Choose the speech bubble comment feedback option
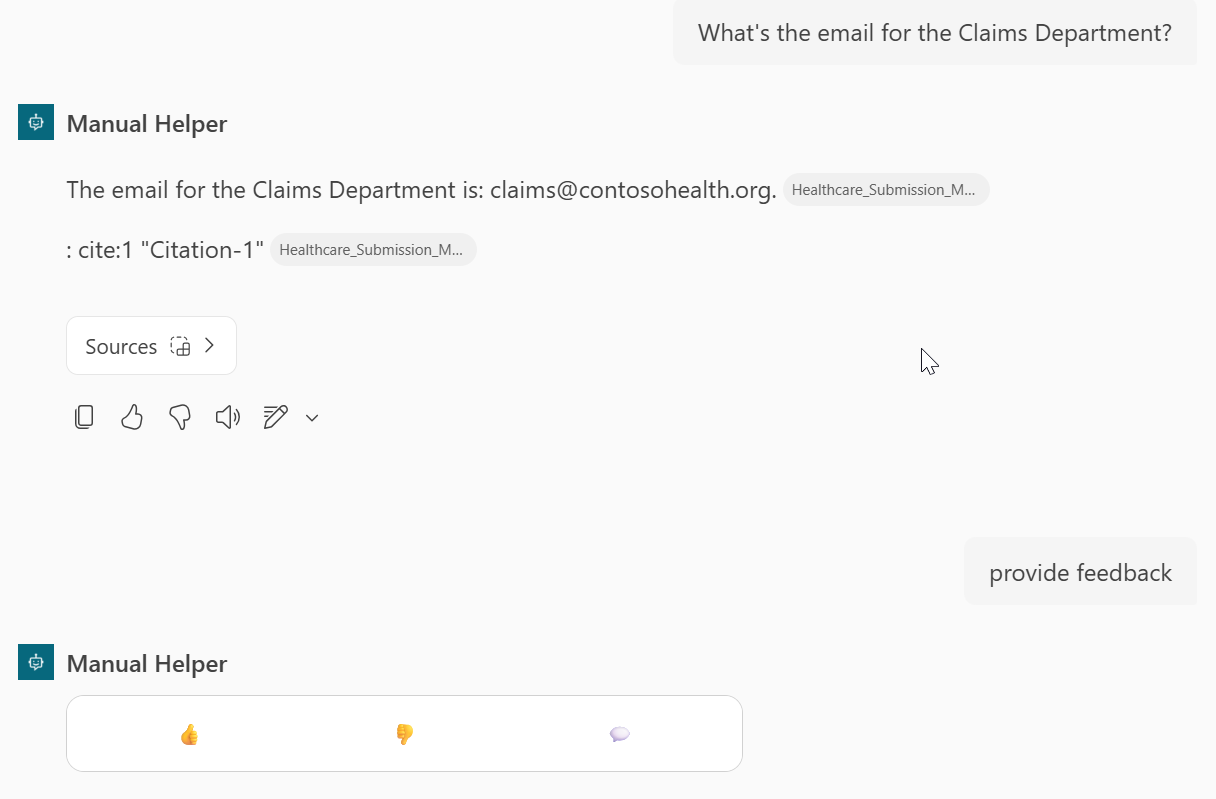1216x799 pixels. point(619,735)
